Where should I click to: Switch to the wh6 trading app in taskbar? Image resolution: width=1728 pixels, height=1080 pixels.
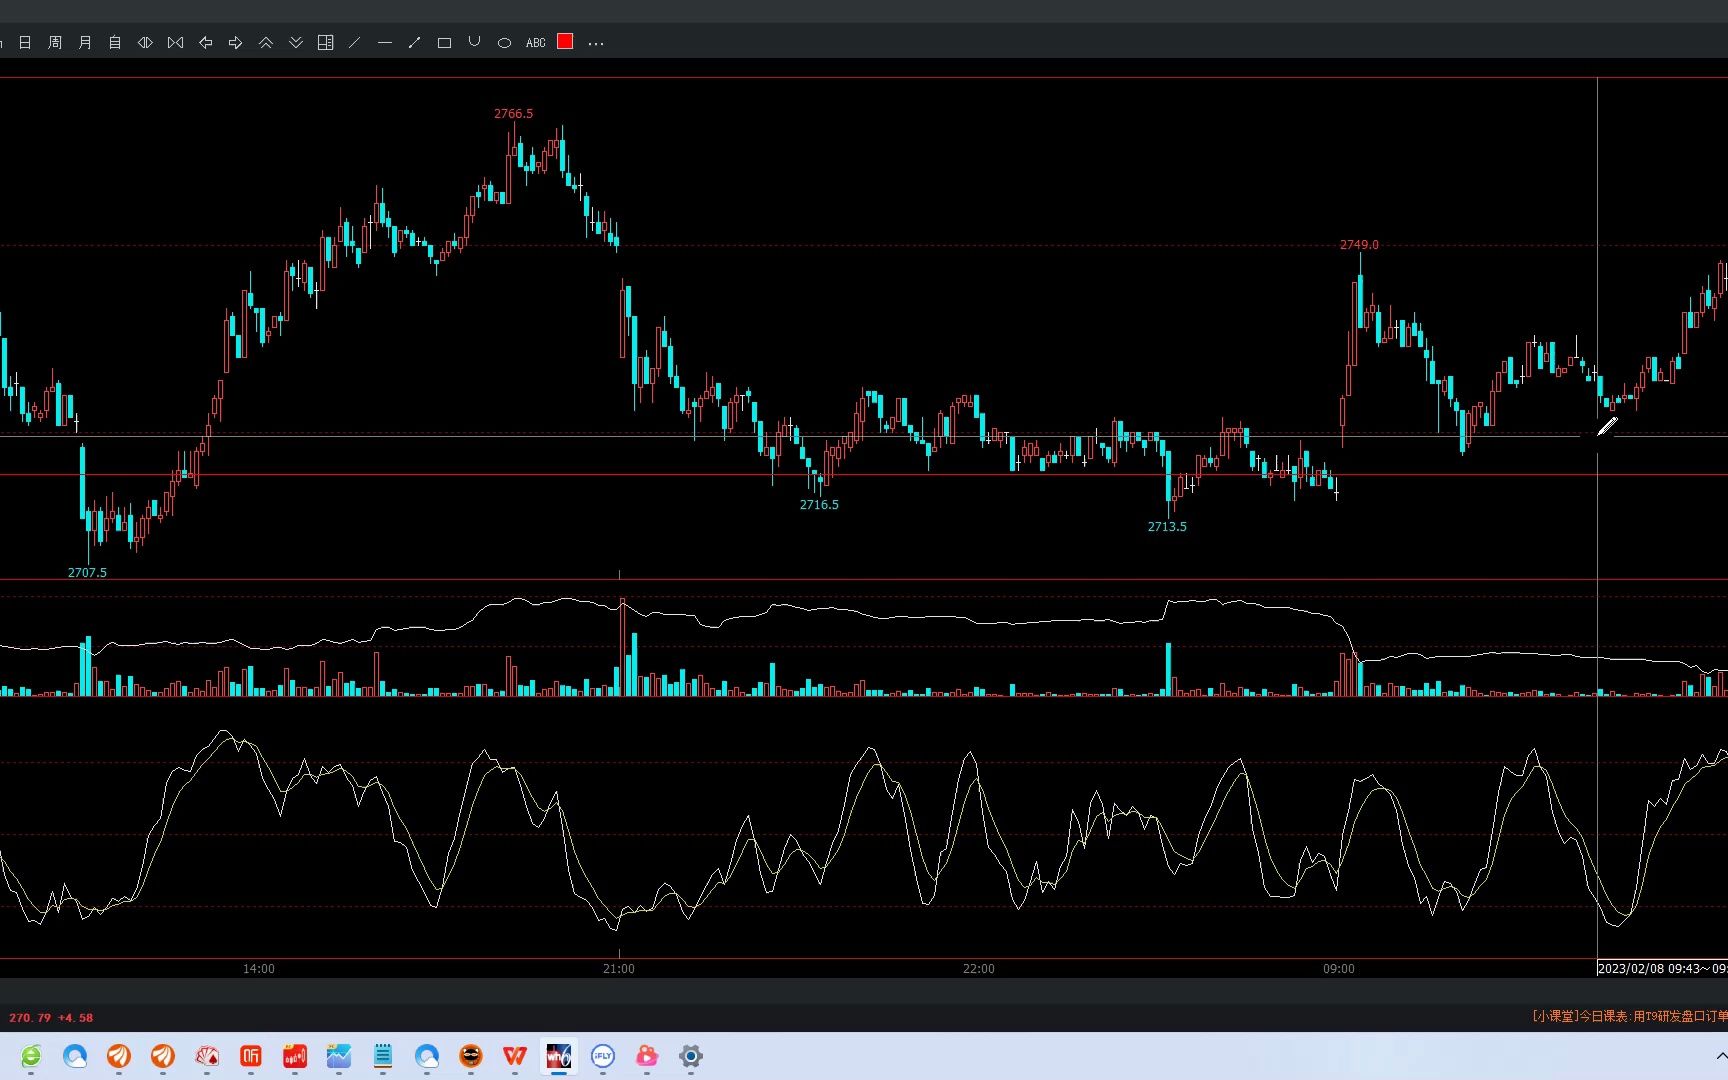click(559, 1056)
